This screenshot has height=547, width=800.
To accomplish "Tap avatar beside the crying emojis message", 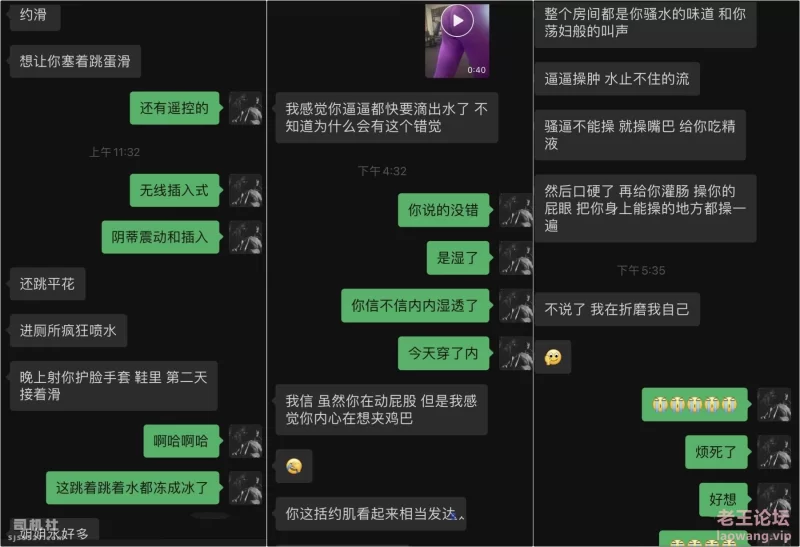I will tap(774, 404).
